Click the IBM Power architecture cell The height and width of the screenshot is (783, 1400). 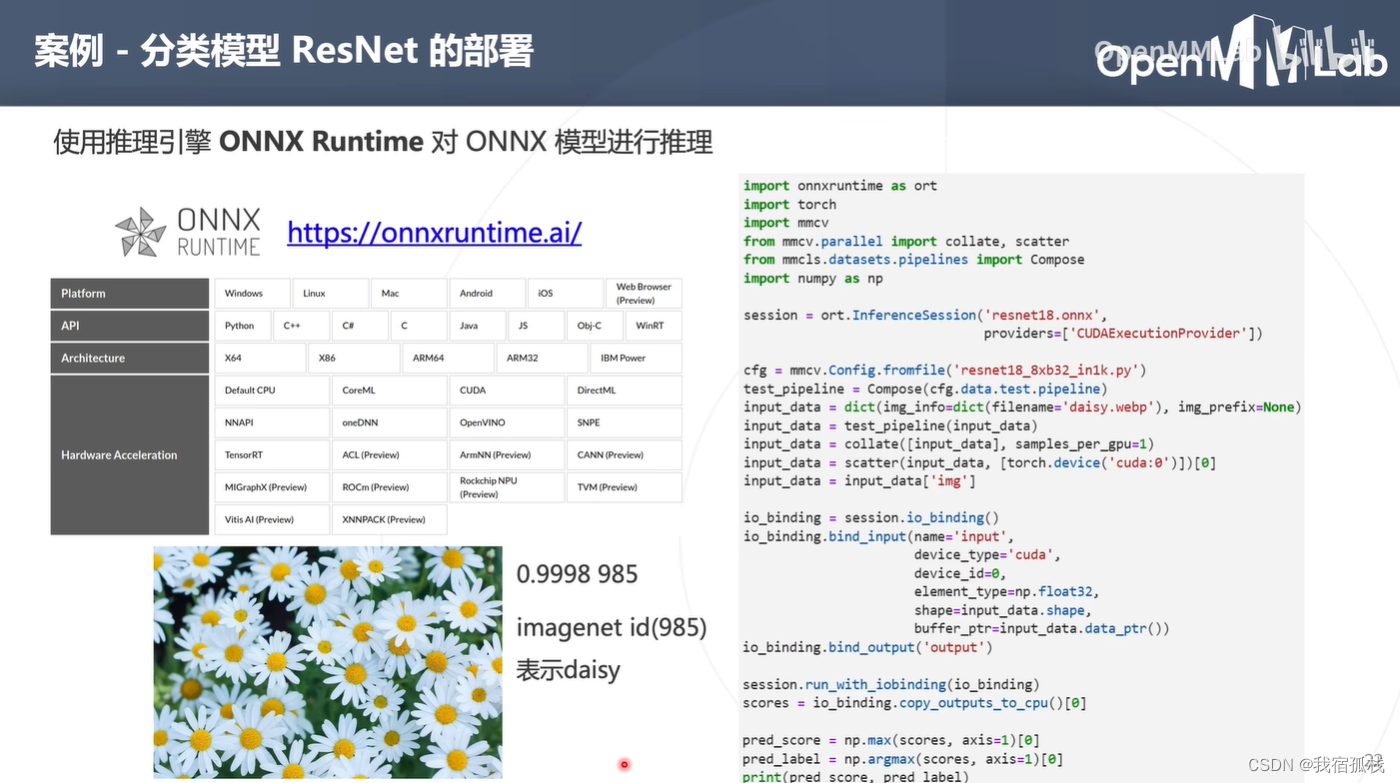tap(636, 358)
